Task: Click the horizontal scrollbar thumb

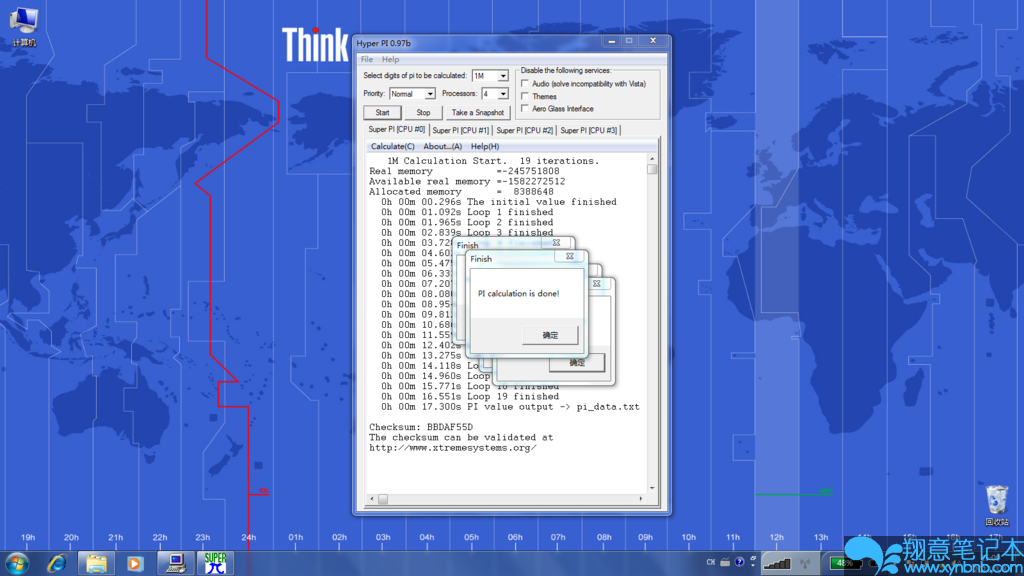Action: point(383,499)
